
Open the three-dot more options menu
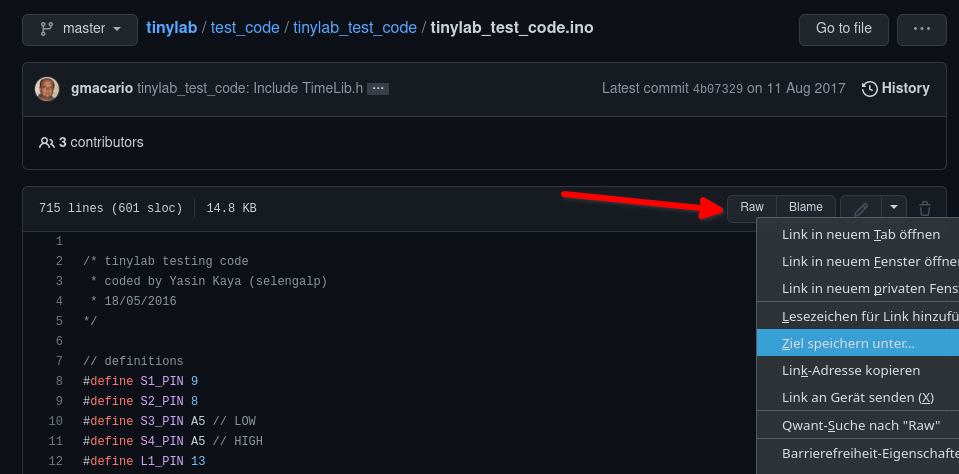(922, 29)
